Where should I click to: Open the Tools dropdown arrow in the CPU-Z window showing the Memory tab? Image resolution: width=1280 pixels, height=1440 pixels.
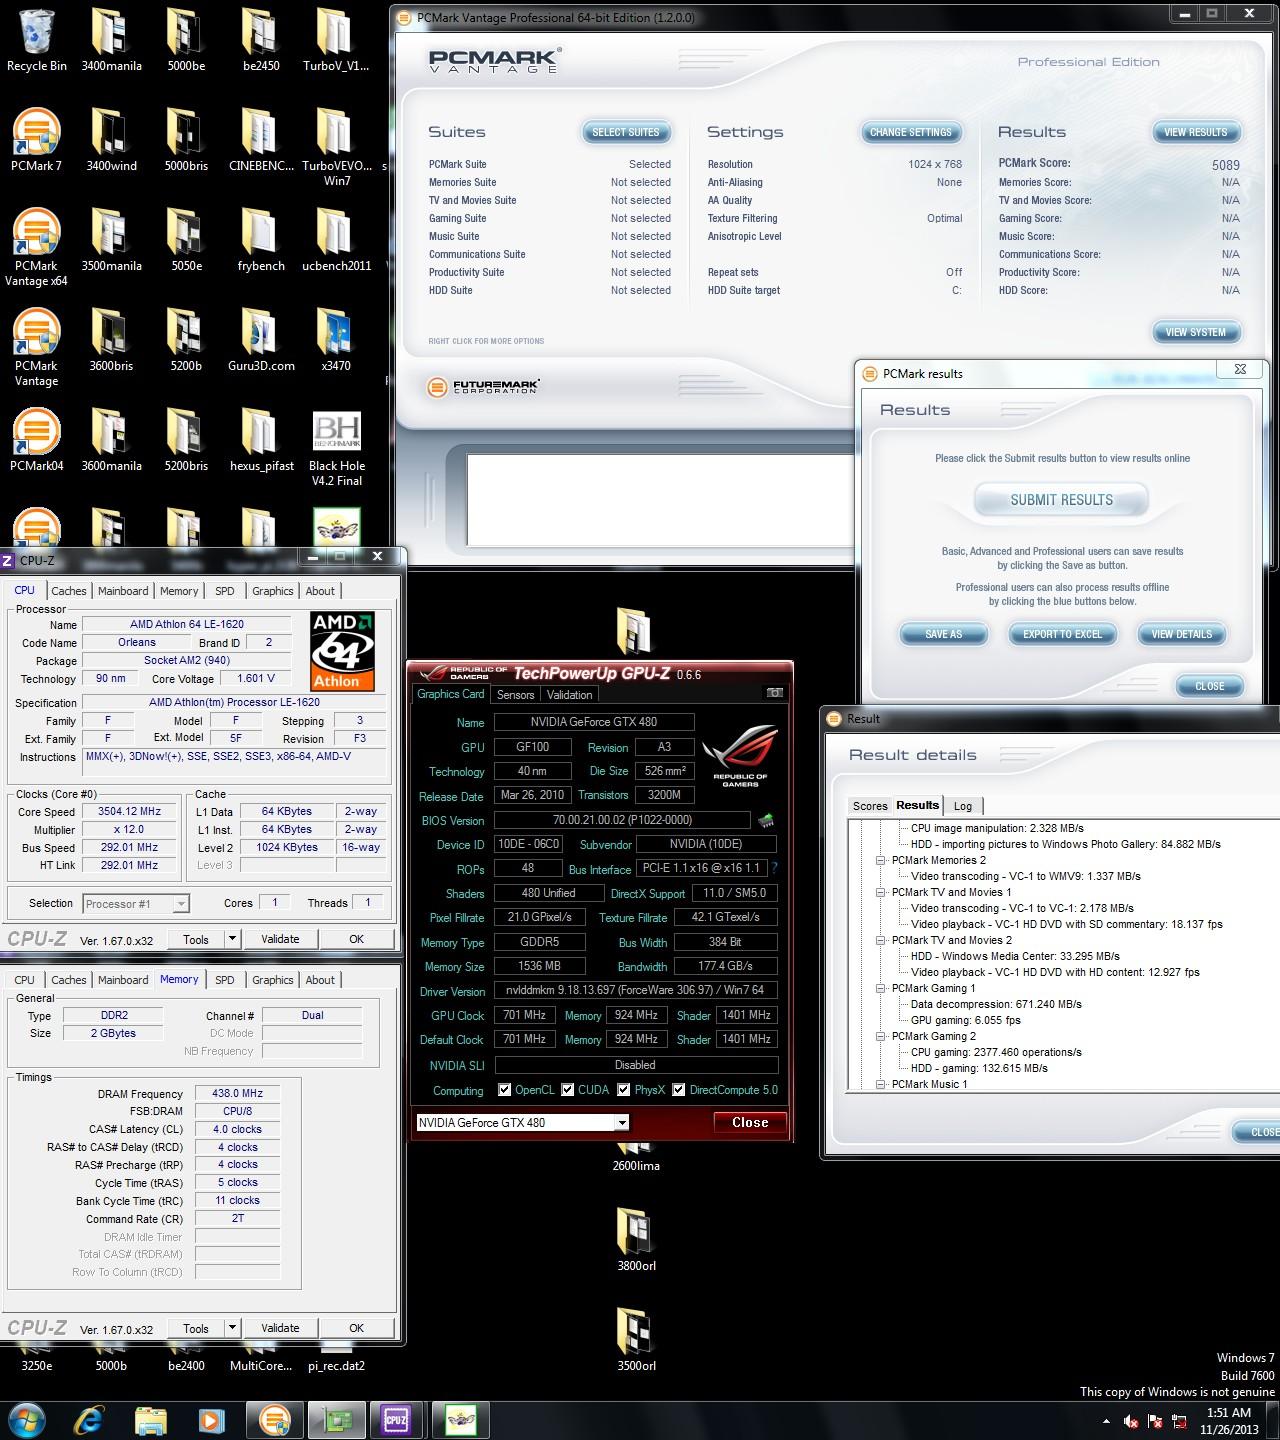[232, 1328]
